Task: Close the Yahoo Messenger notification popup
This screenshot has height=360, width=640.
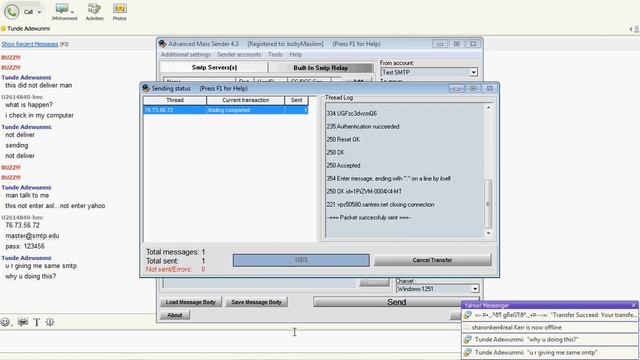Action: (x=633, y=305)
